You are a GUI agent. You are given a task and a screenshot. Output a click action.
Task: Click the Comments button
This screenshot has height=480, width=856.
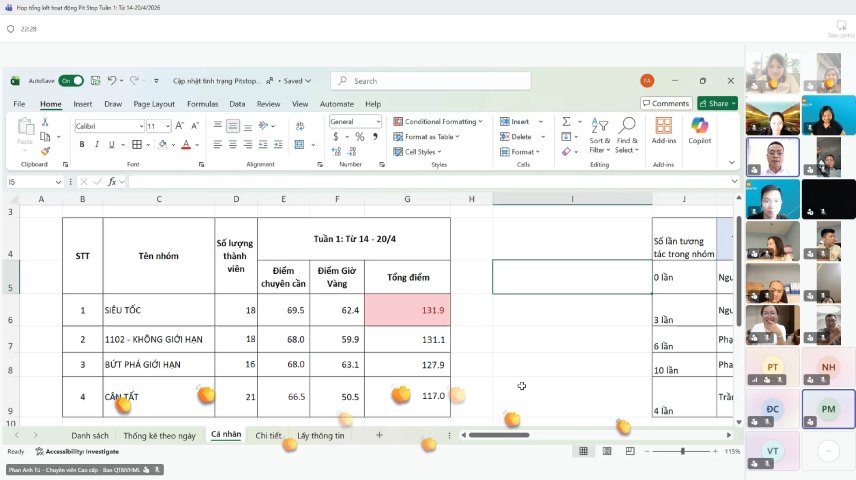666,103
